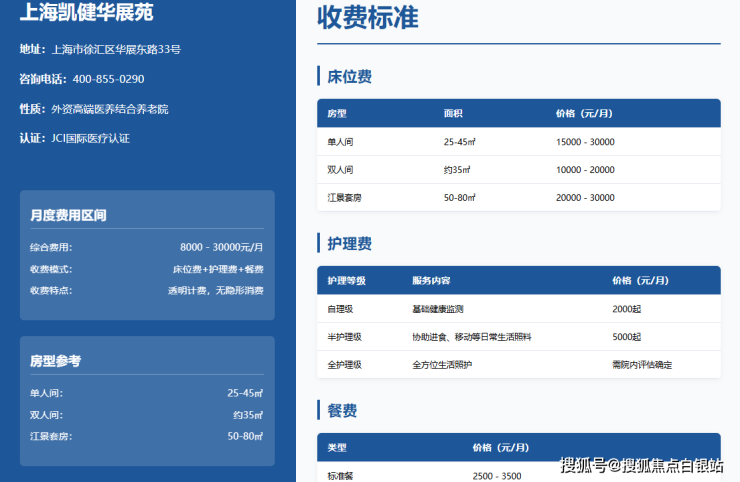Click the price 15000 - 30000
740x482 pixels.
585,142
